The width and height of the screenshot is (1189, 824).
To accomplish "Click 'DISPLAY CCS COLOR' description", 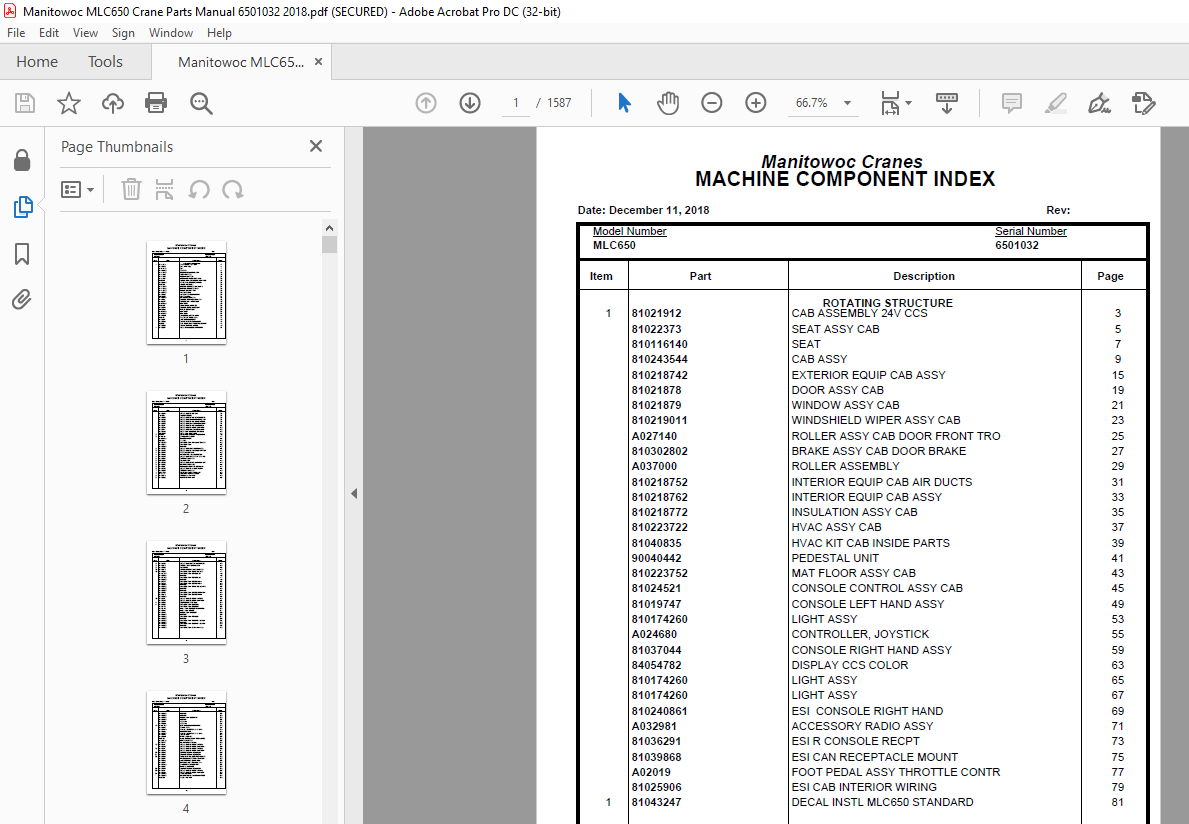I will (x=849, y=665).
